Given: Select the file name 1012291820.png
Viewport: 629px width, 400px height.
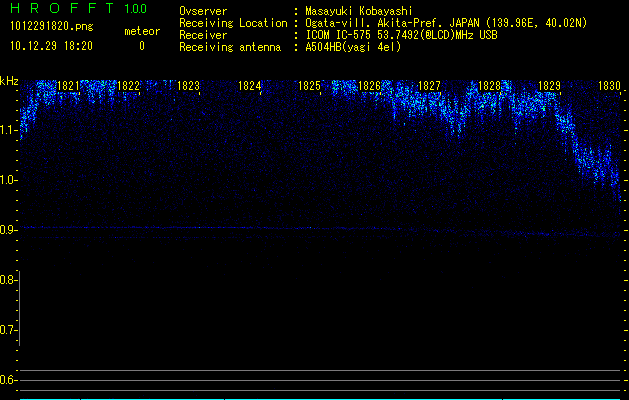Looking at the screenshot, I should tap(52, 27).
